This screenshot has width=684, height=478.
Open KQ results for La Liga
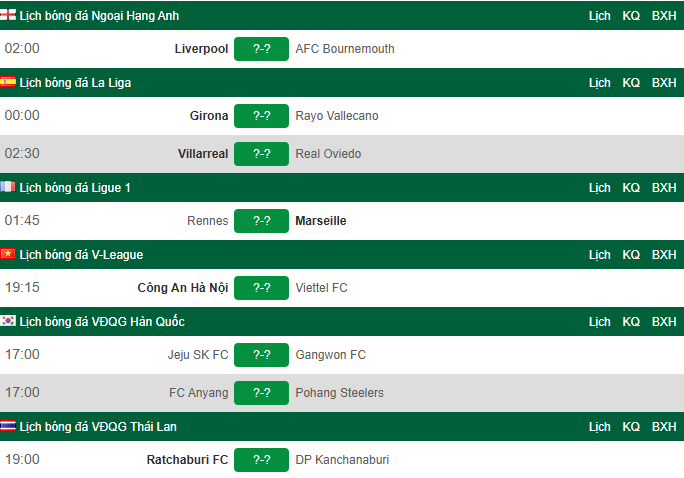631,83
